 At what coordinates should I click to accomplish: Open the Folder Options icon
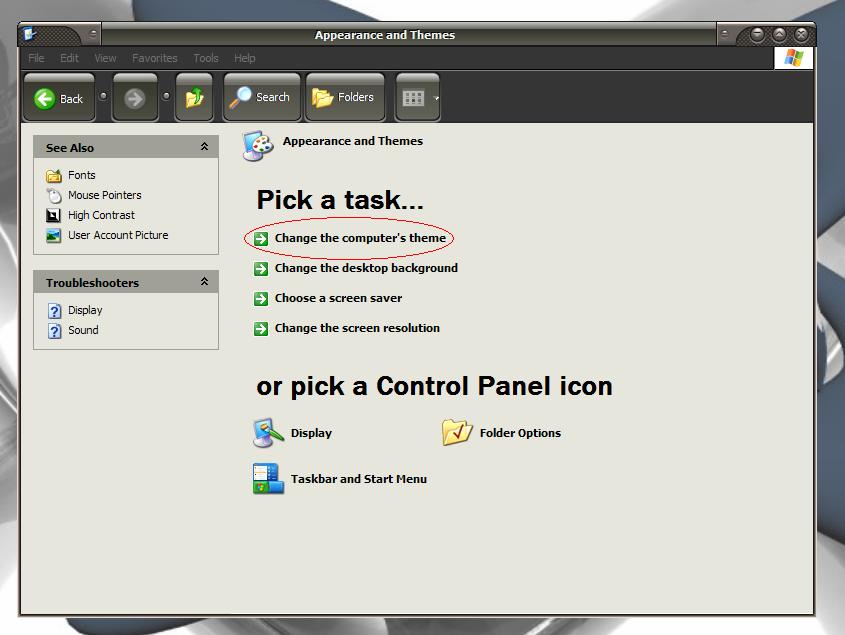(457, 432)
